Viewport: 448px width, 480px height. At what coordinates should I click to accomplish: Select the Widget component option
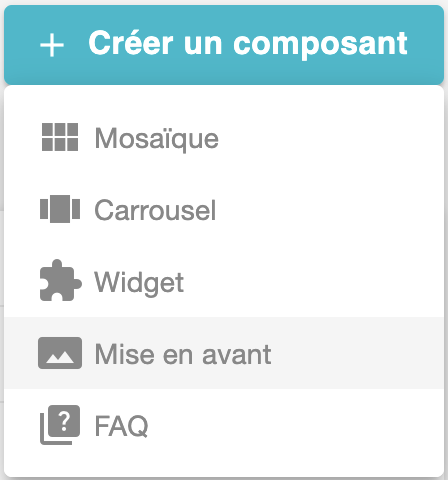coord(224,281)
